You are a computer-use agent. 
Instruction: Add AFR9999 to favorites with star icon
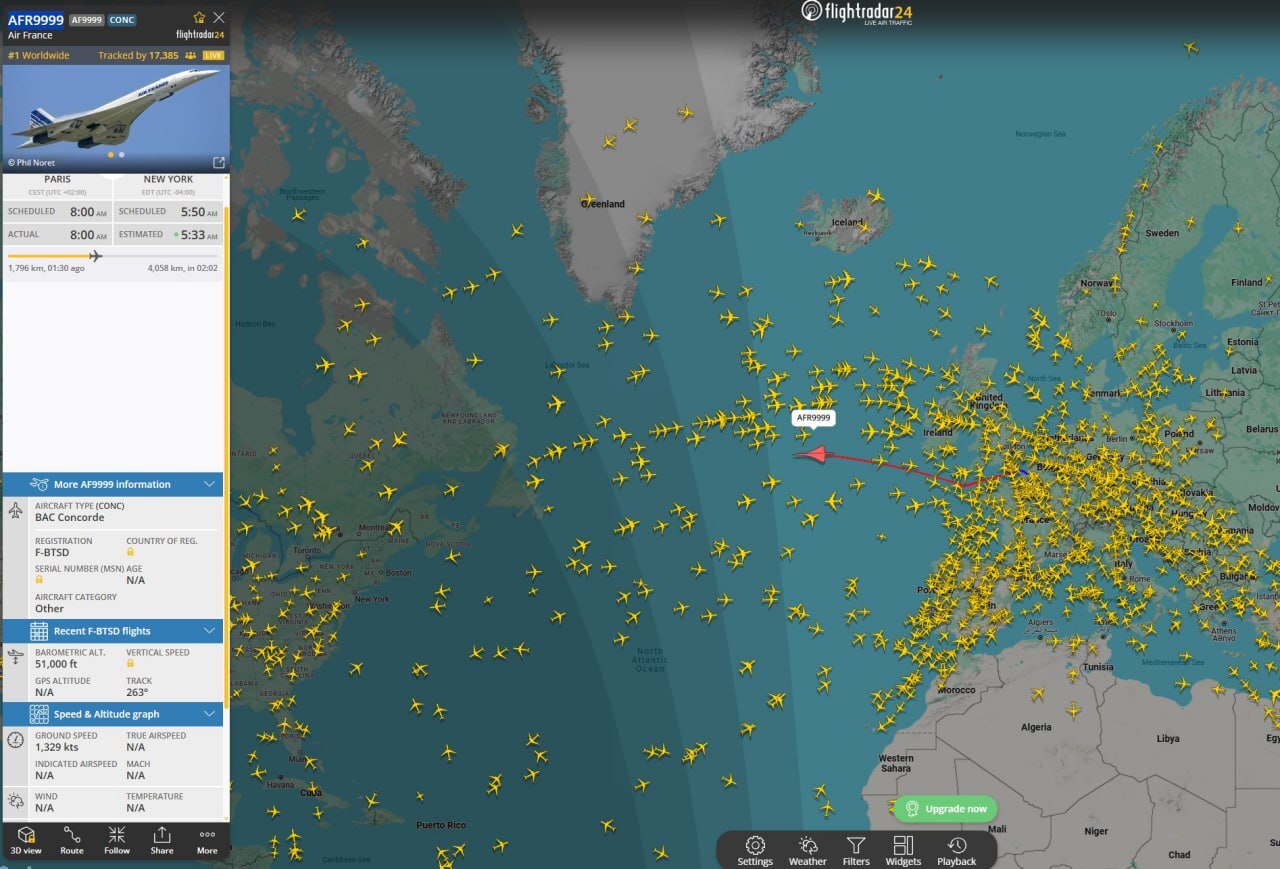(199, 17)
